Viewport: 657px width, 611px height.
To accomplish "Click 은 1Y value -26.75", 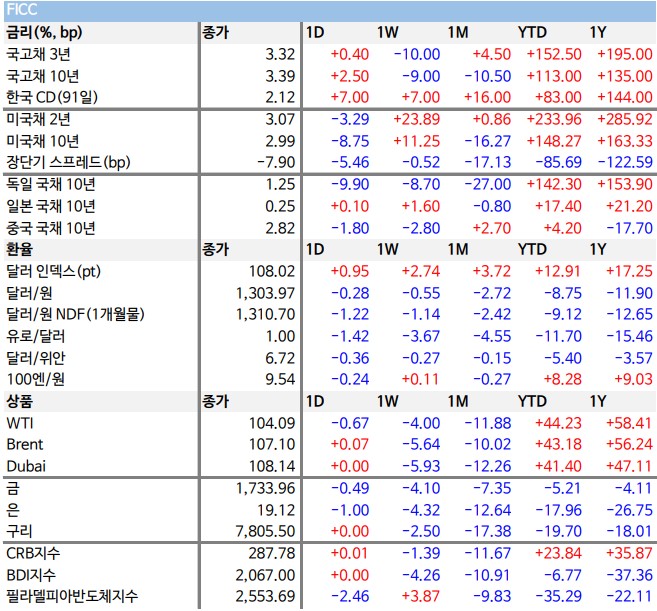I will 629,510.
